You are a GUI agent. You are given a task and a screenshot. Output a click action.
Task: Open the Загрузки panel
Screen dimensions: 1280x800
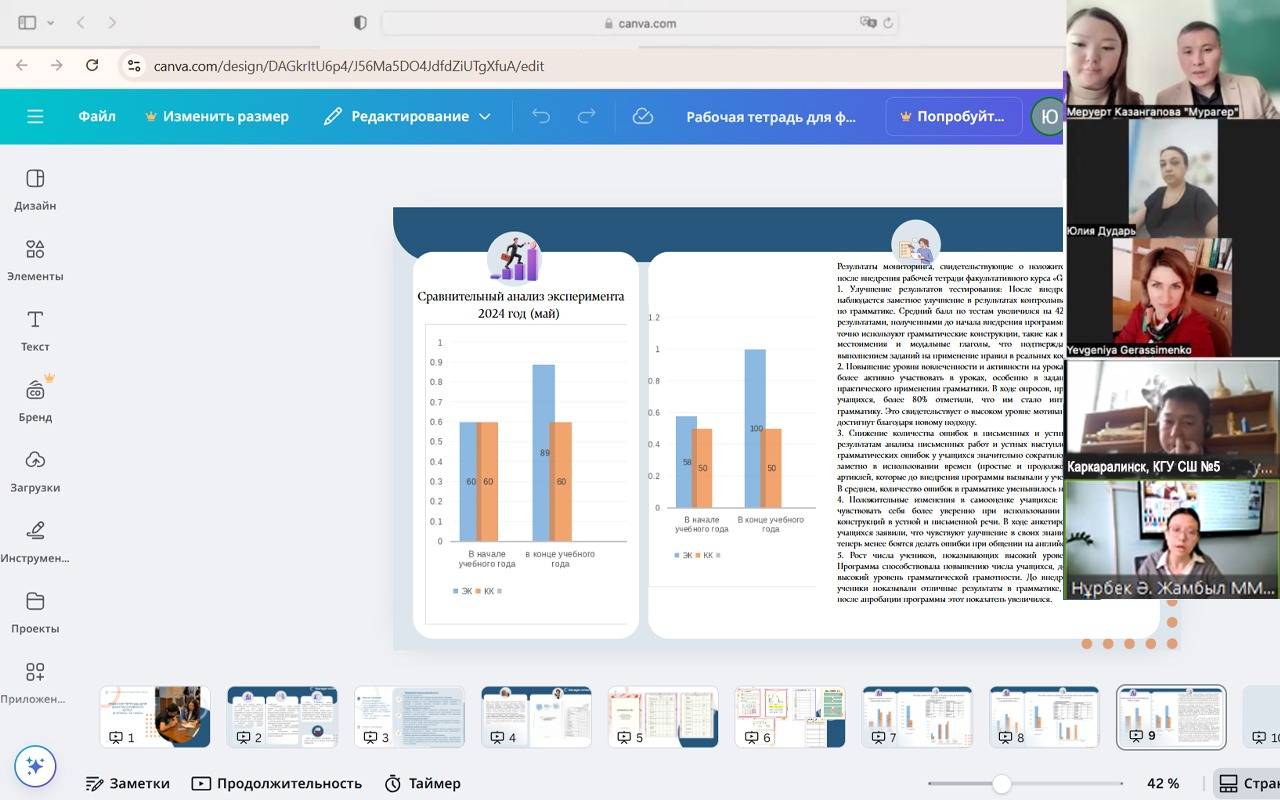(x=35, y=471)
